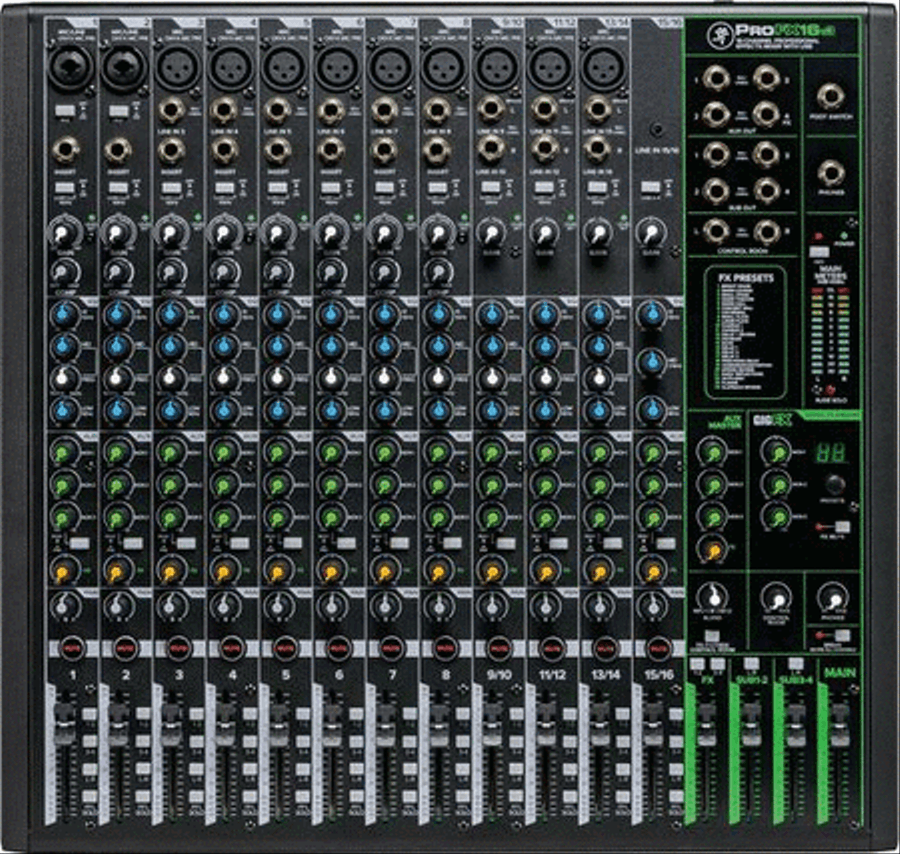The height and width of the screenshot is (854, 900).
Task: Click the yellow FX knob under Aux Master
Action: (712, 550)
